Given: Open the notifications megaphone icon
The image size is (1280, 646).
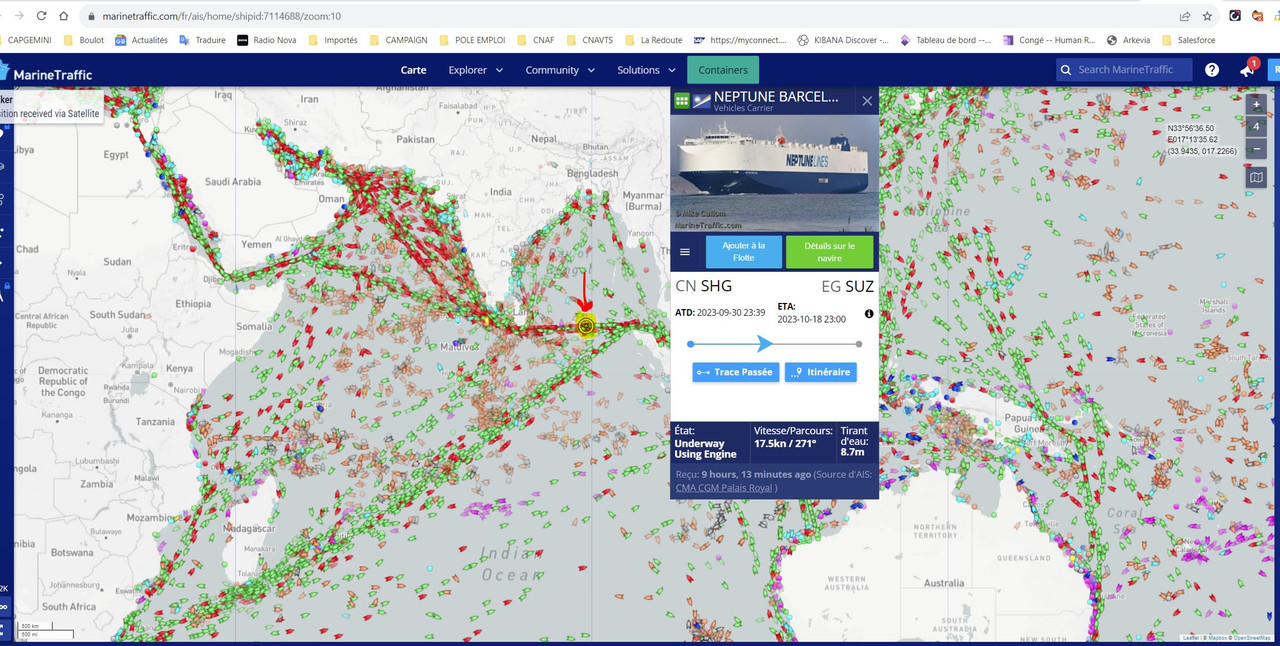Looking at the screenshot, I should [1246, 70].
